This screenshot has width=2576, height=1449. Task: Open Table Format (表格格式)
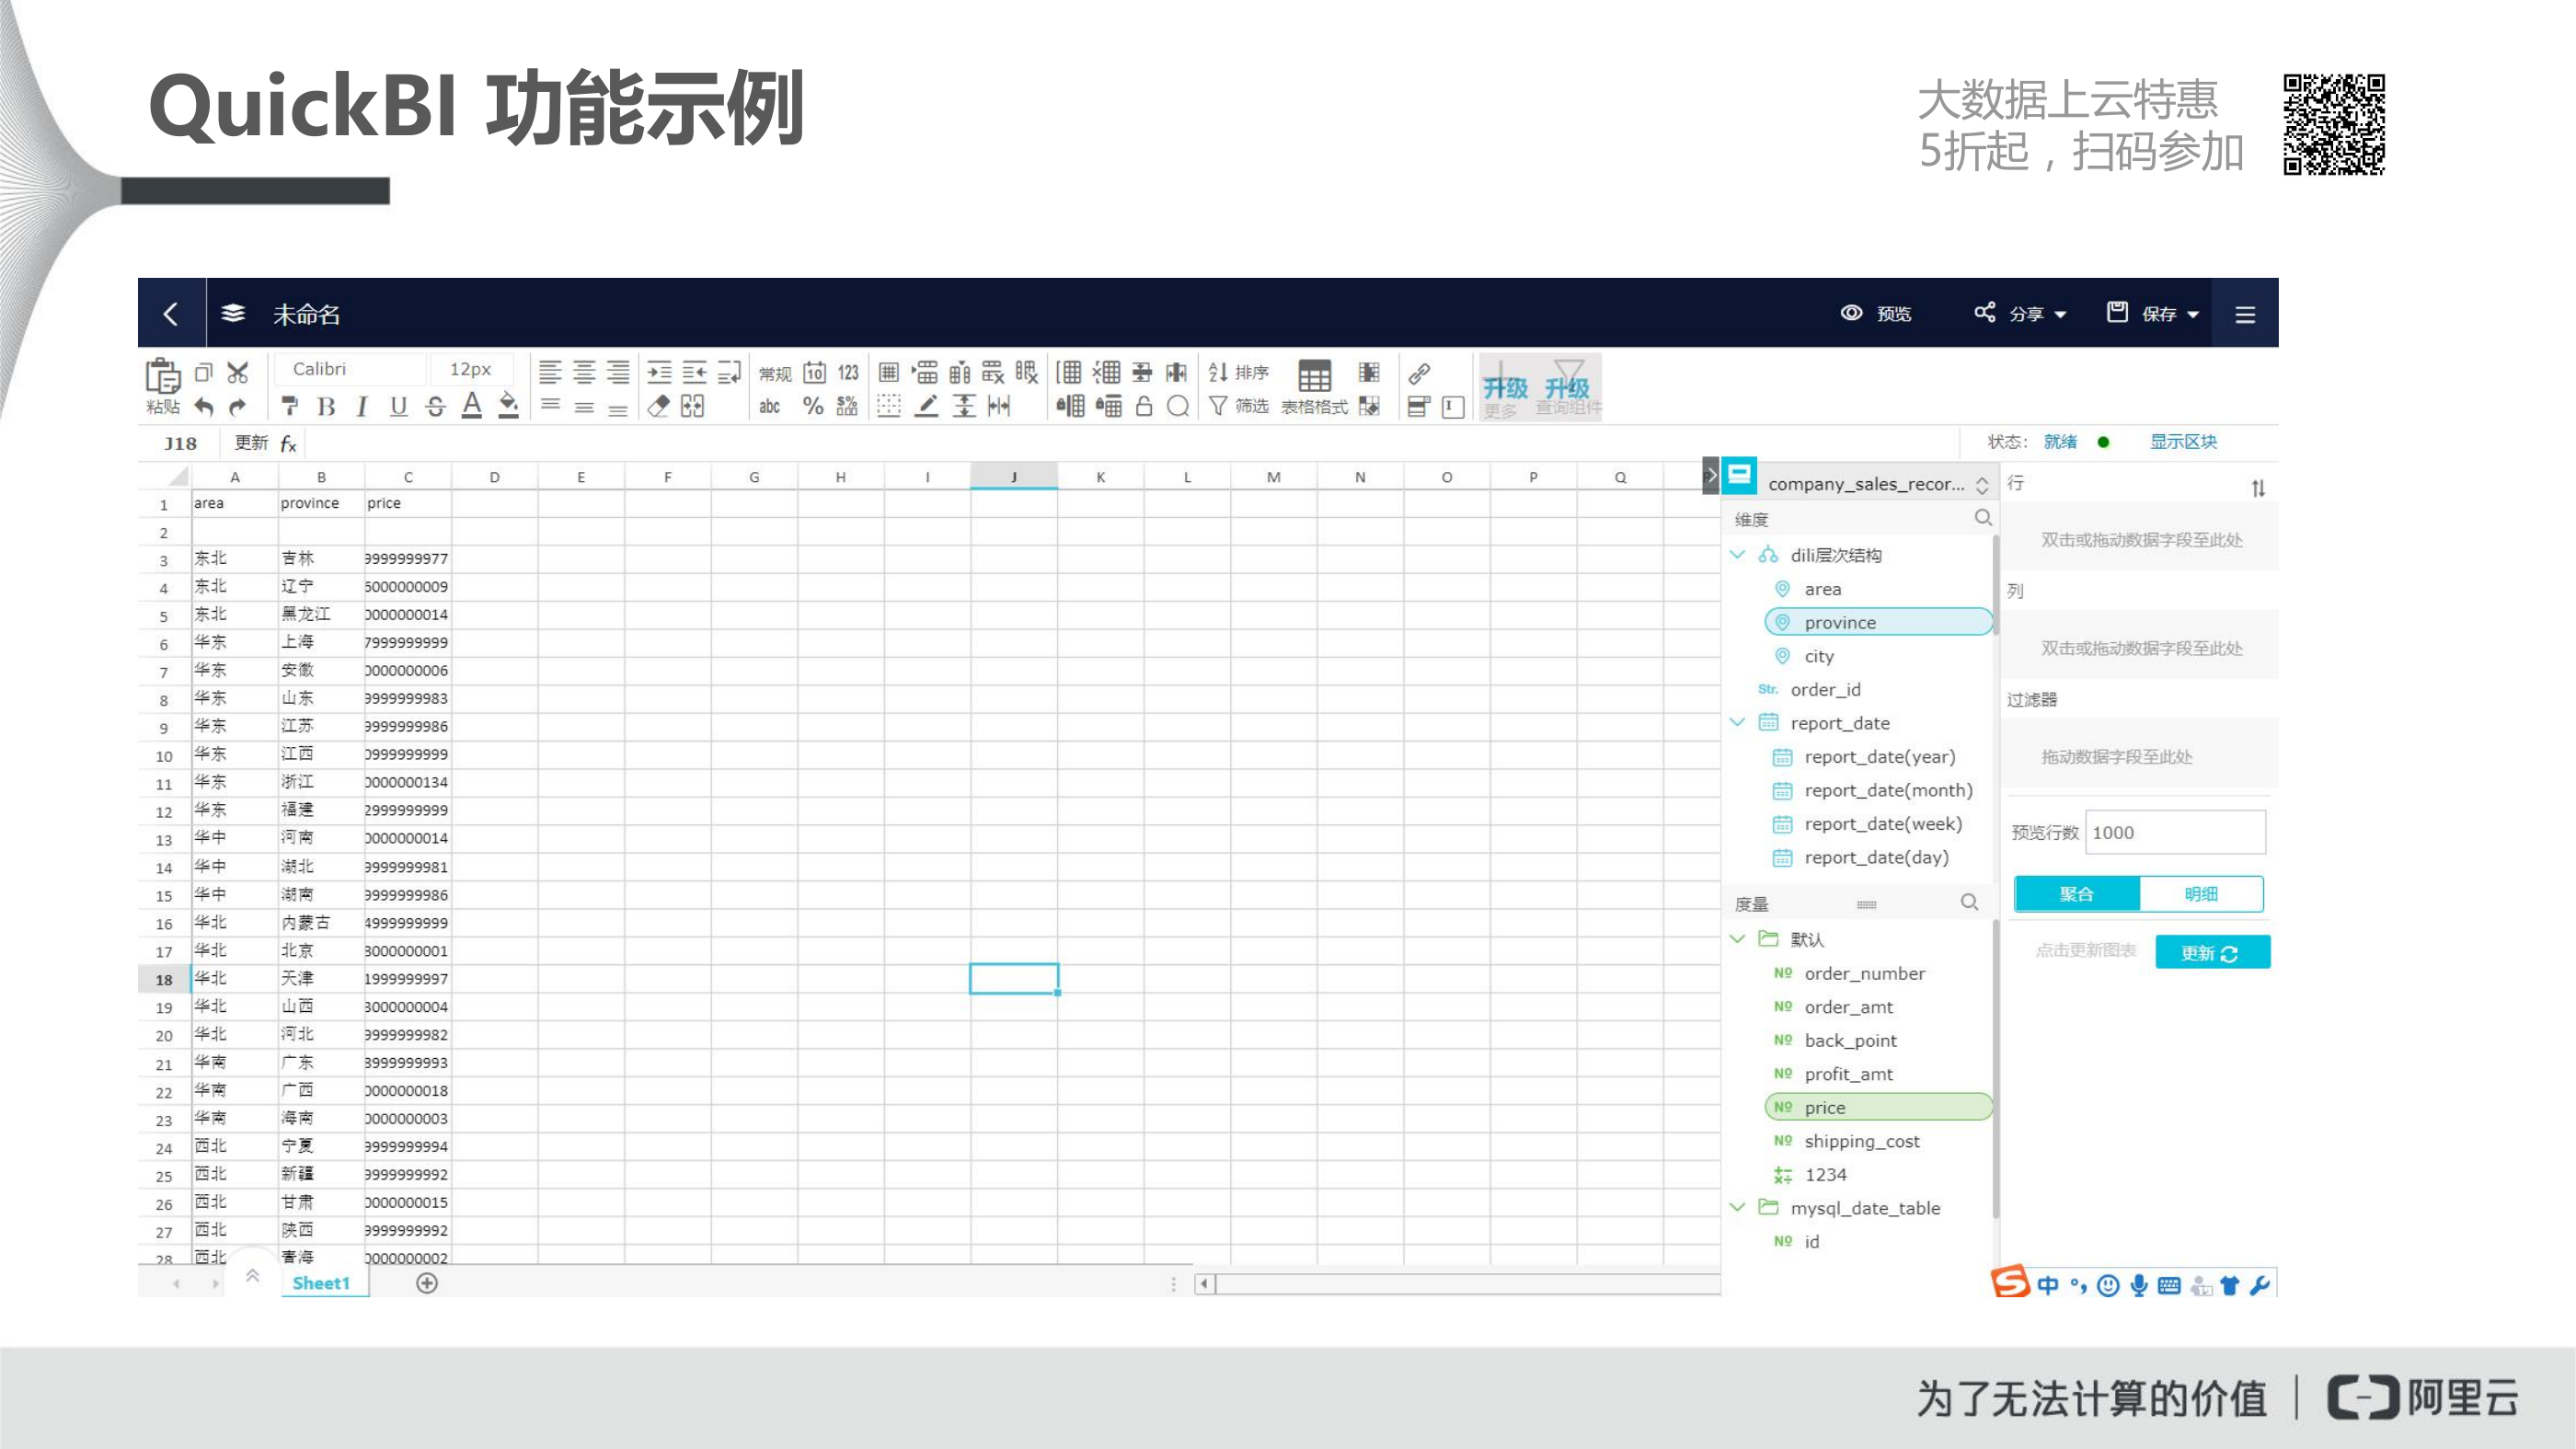(1314, 388)
